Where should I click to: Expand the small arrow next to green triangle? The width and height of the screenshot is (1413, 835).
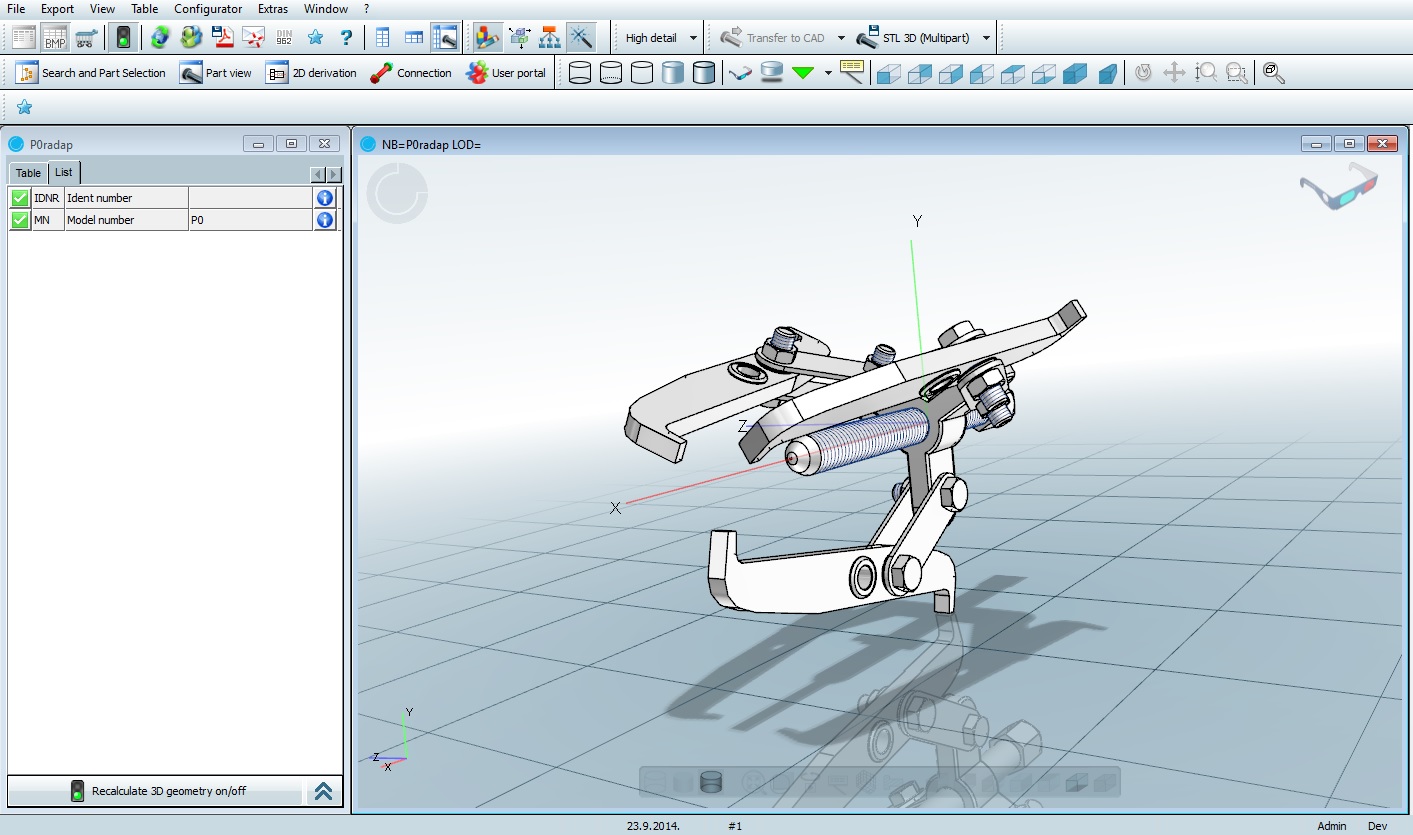(828, 73)
